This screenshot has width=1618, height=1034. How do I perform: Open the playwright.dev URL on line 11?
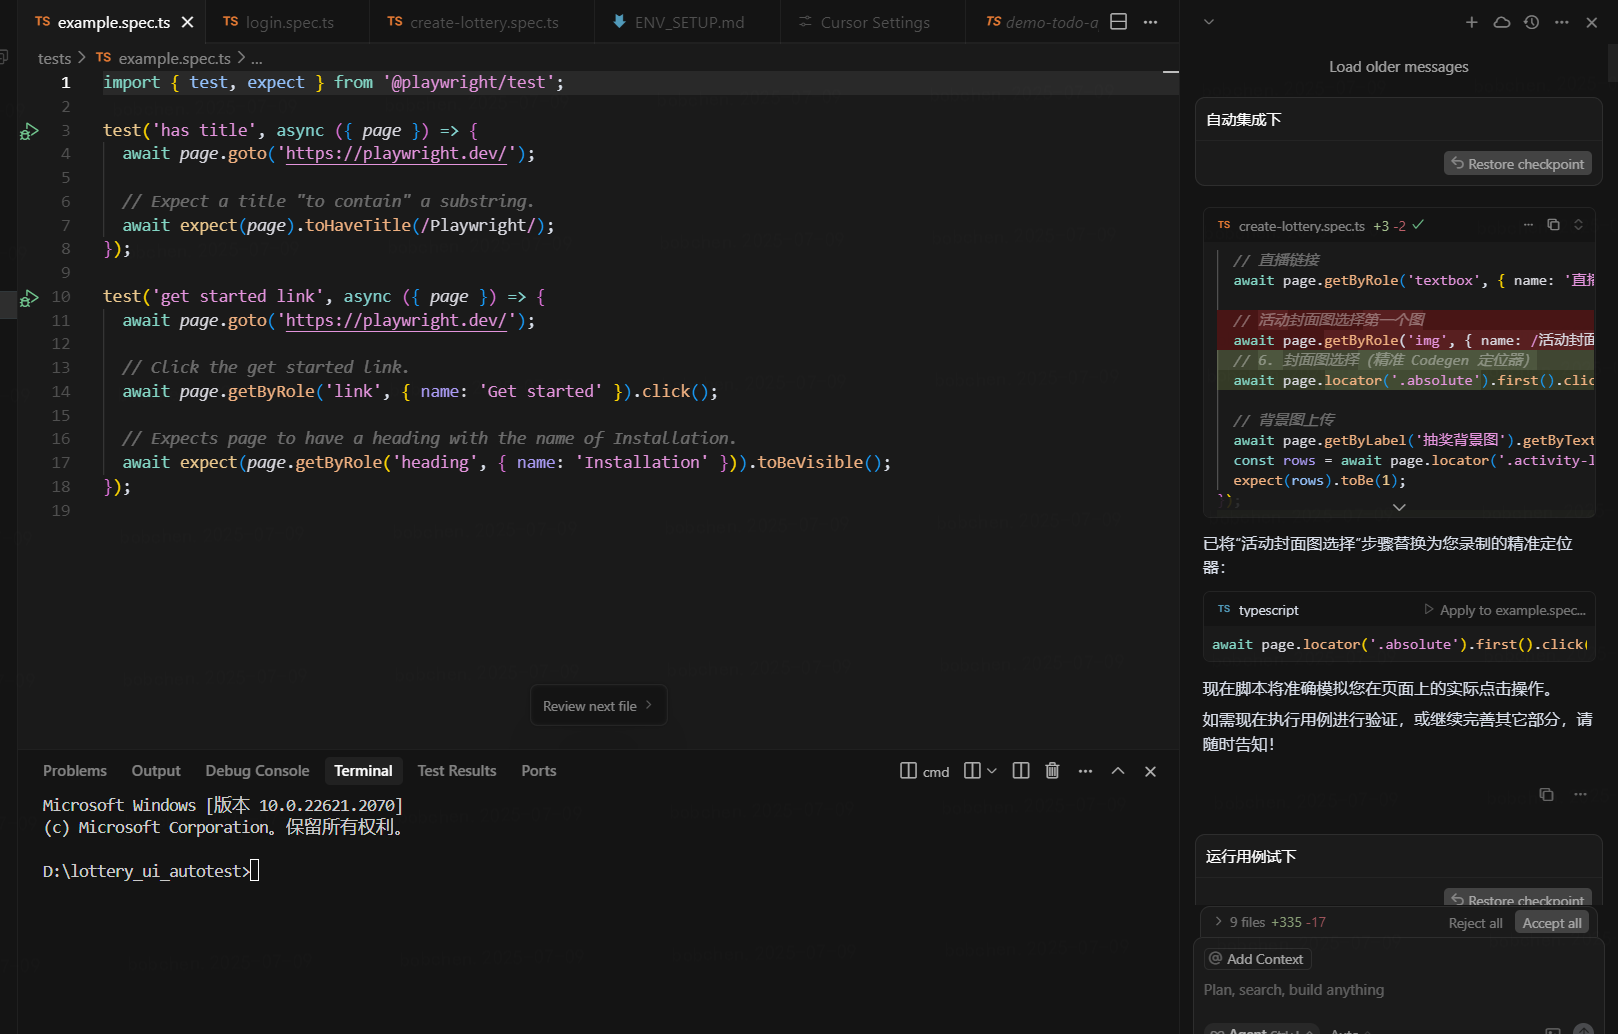tap(396, 321)
